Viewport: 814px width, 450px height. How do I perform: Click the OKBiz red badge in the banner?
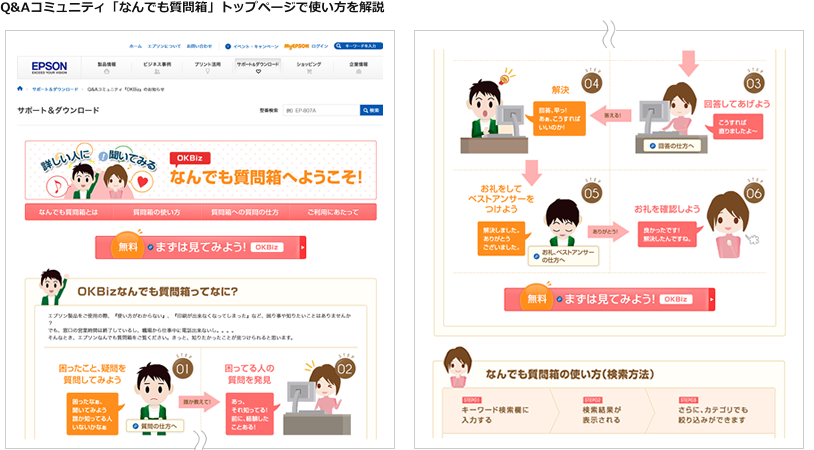[189, 158]
